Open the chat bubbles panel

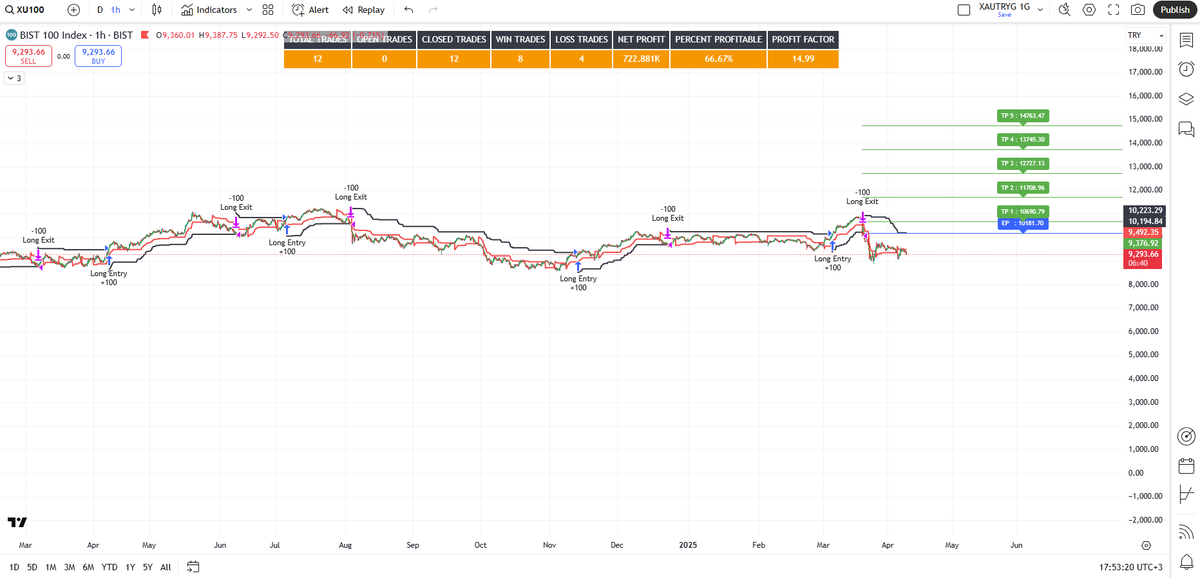pos(1186,129)
